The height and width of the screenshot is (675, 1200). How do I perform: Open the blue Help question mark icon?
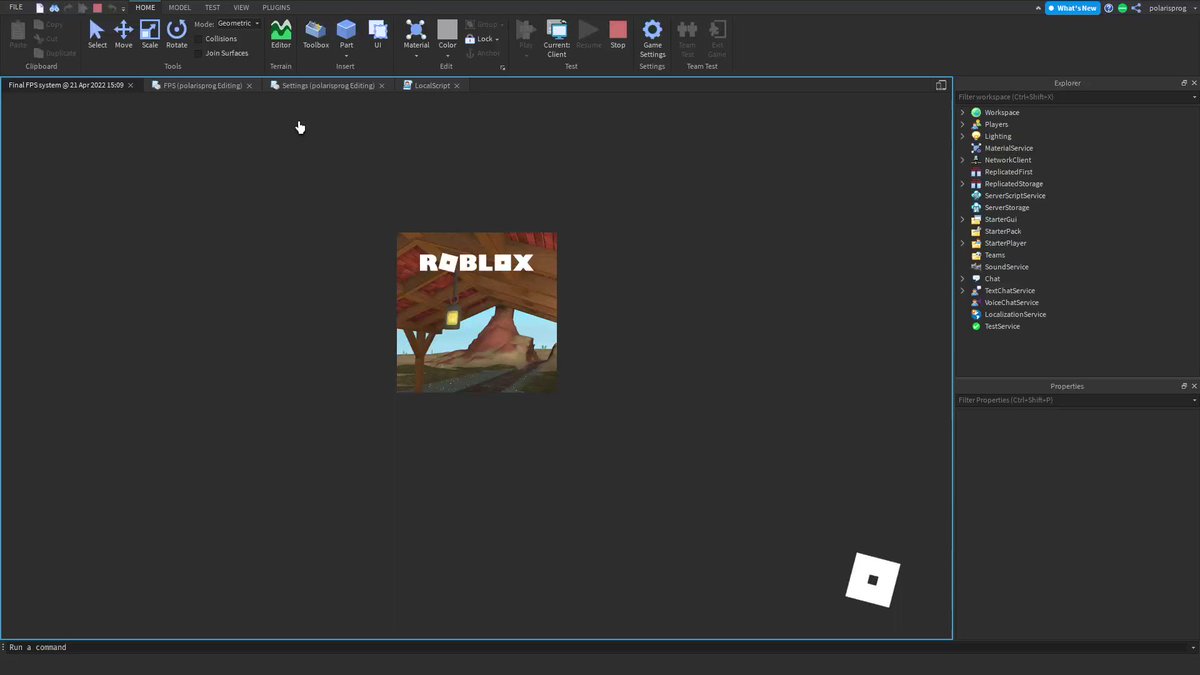1109,7
